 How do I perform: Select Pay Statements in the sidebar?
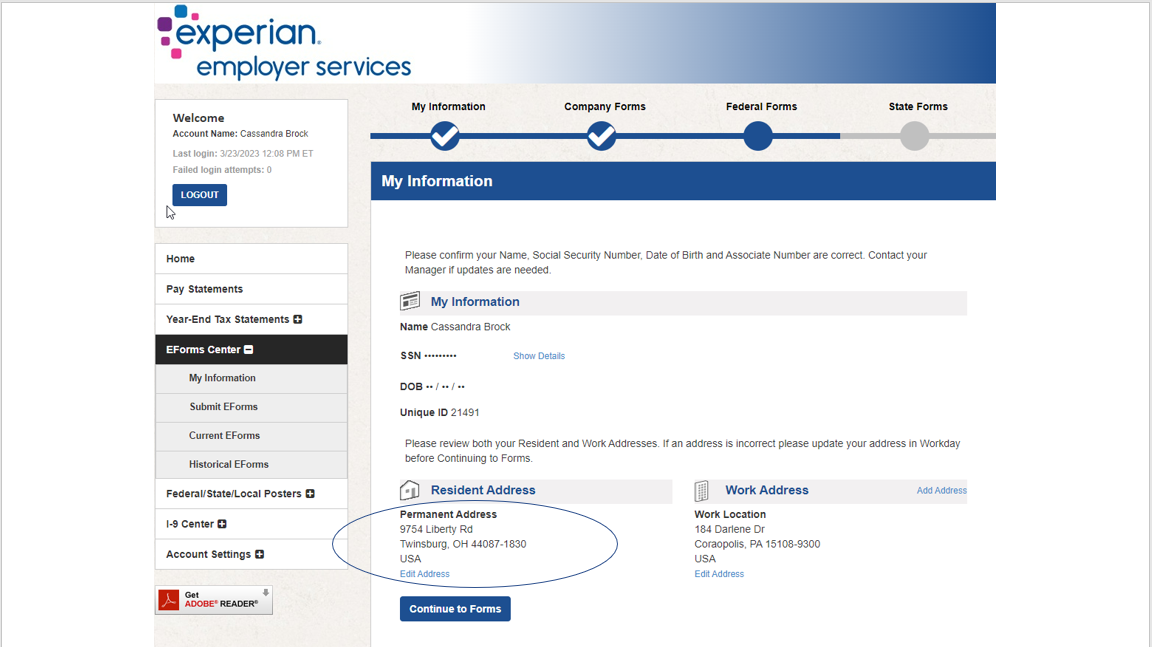204,288
